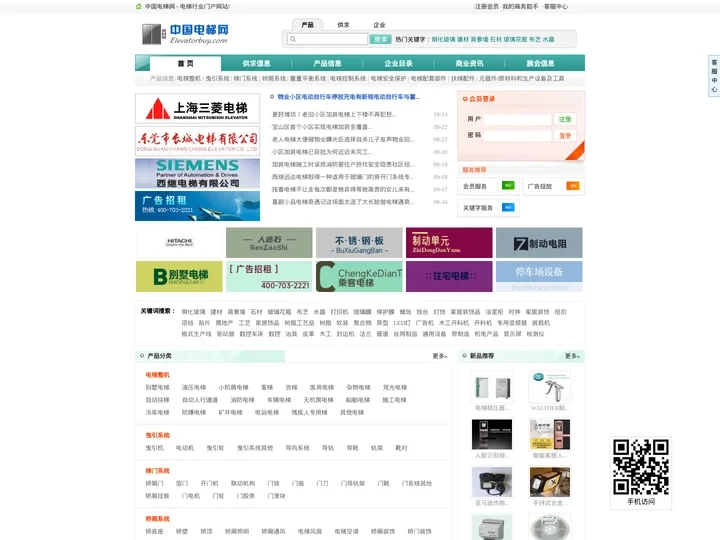Click 曳引系统 in the sub-navigation bar

(x=217, y=79)
